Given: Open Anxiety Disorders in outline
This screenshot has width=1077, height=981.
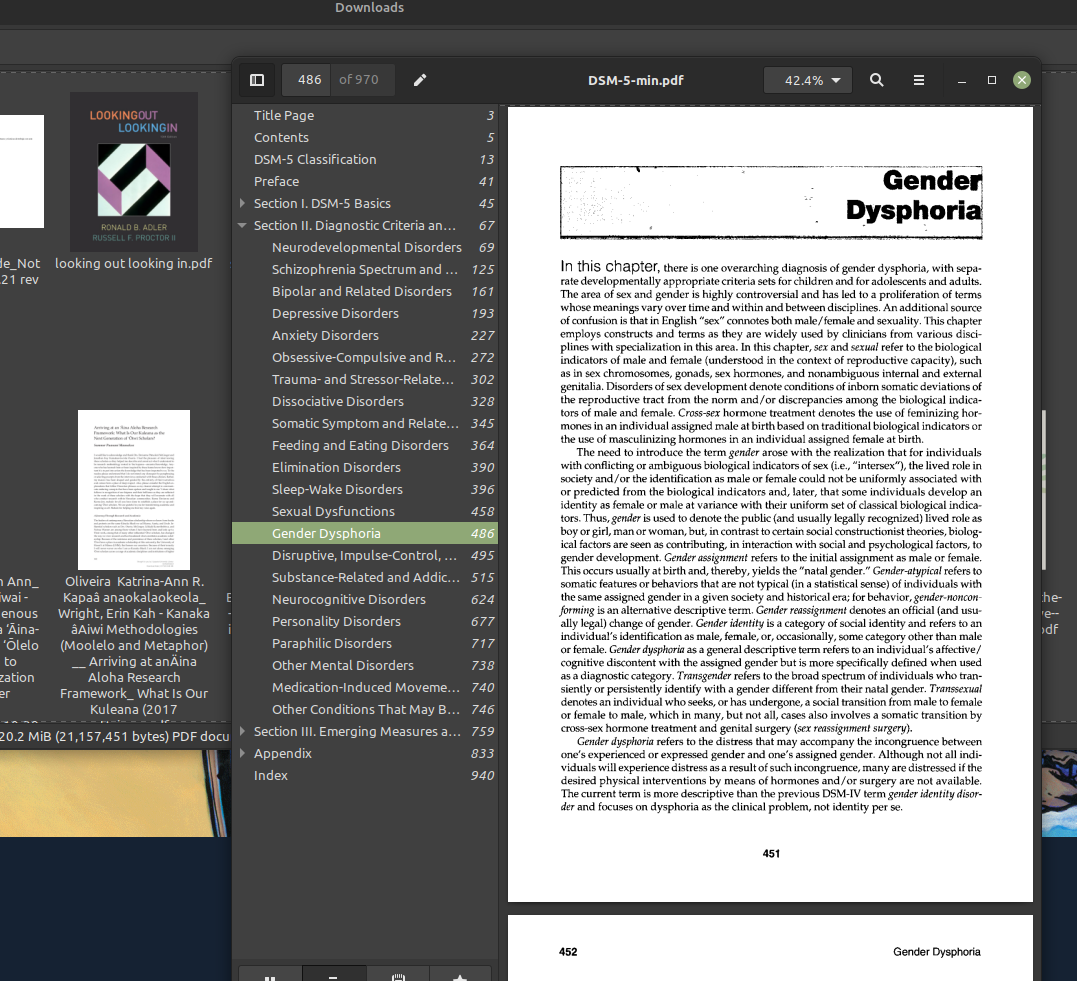Looking at the screenshot, I should coord(365,335).
